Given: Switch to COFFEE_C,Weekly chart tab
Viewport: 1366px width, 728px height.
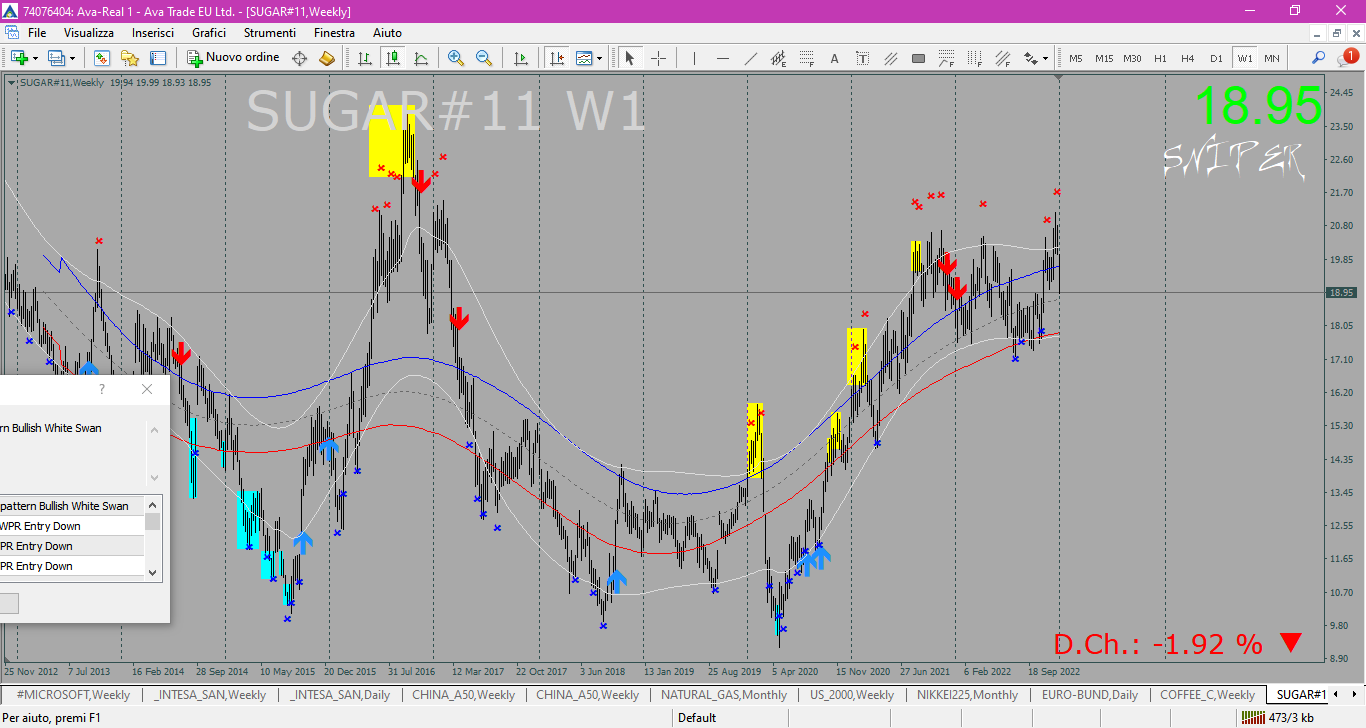Looking at the screenshot, I should coord(1207,695).
